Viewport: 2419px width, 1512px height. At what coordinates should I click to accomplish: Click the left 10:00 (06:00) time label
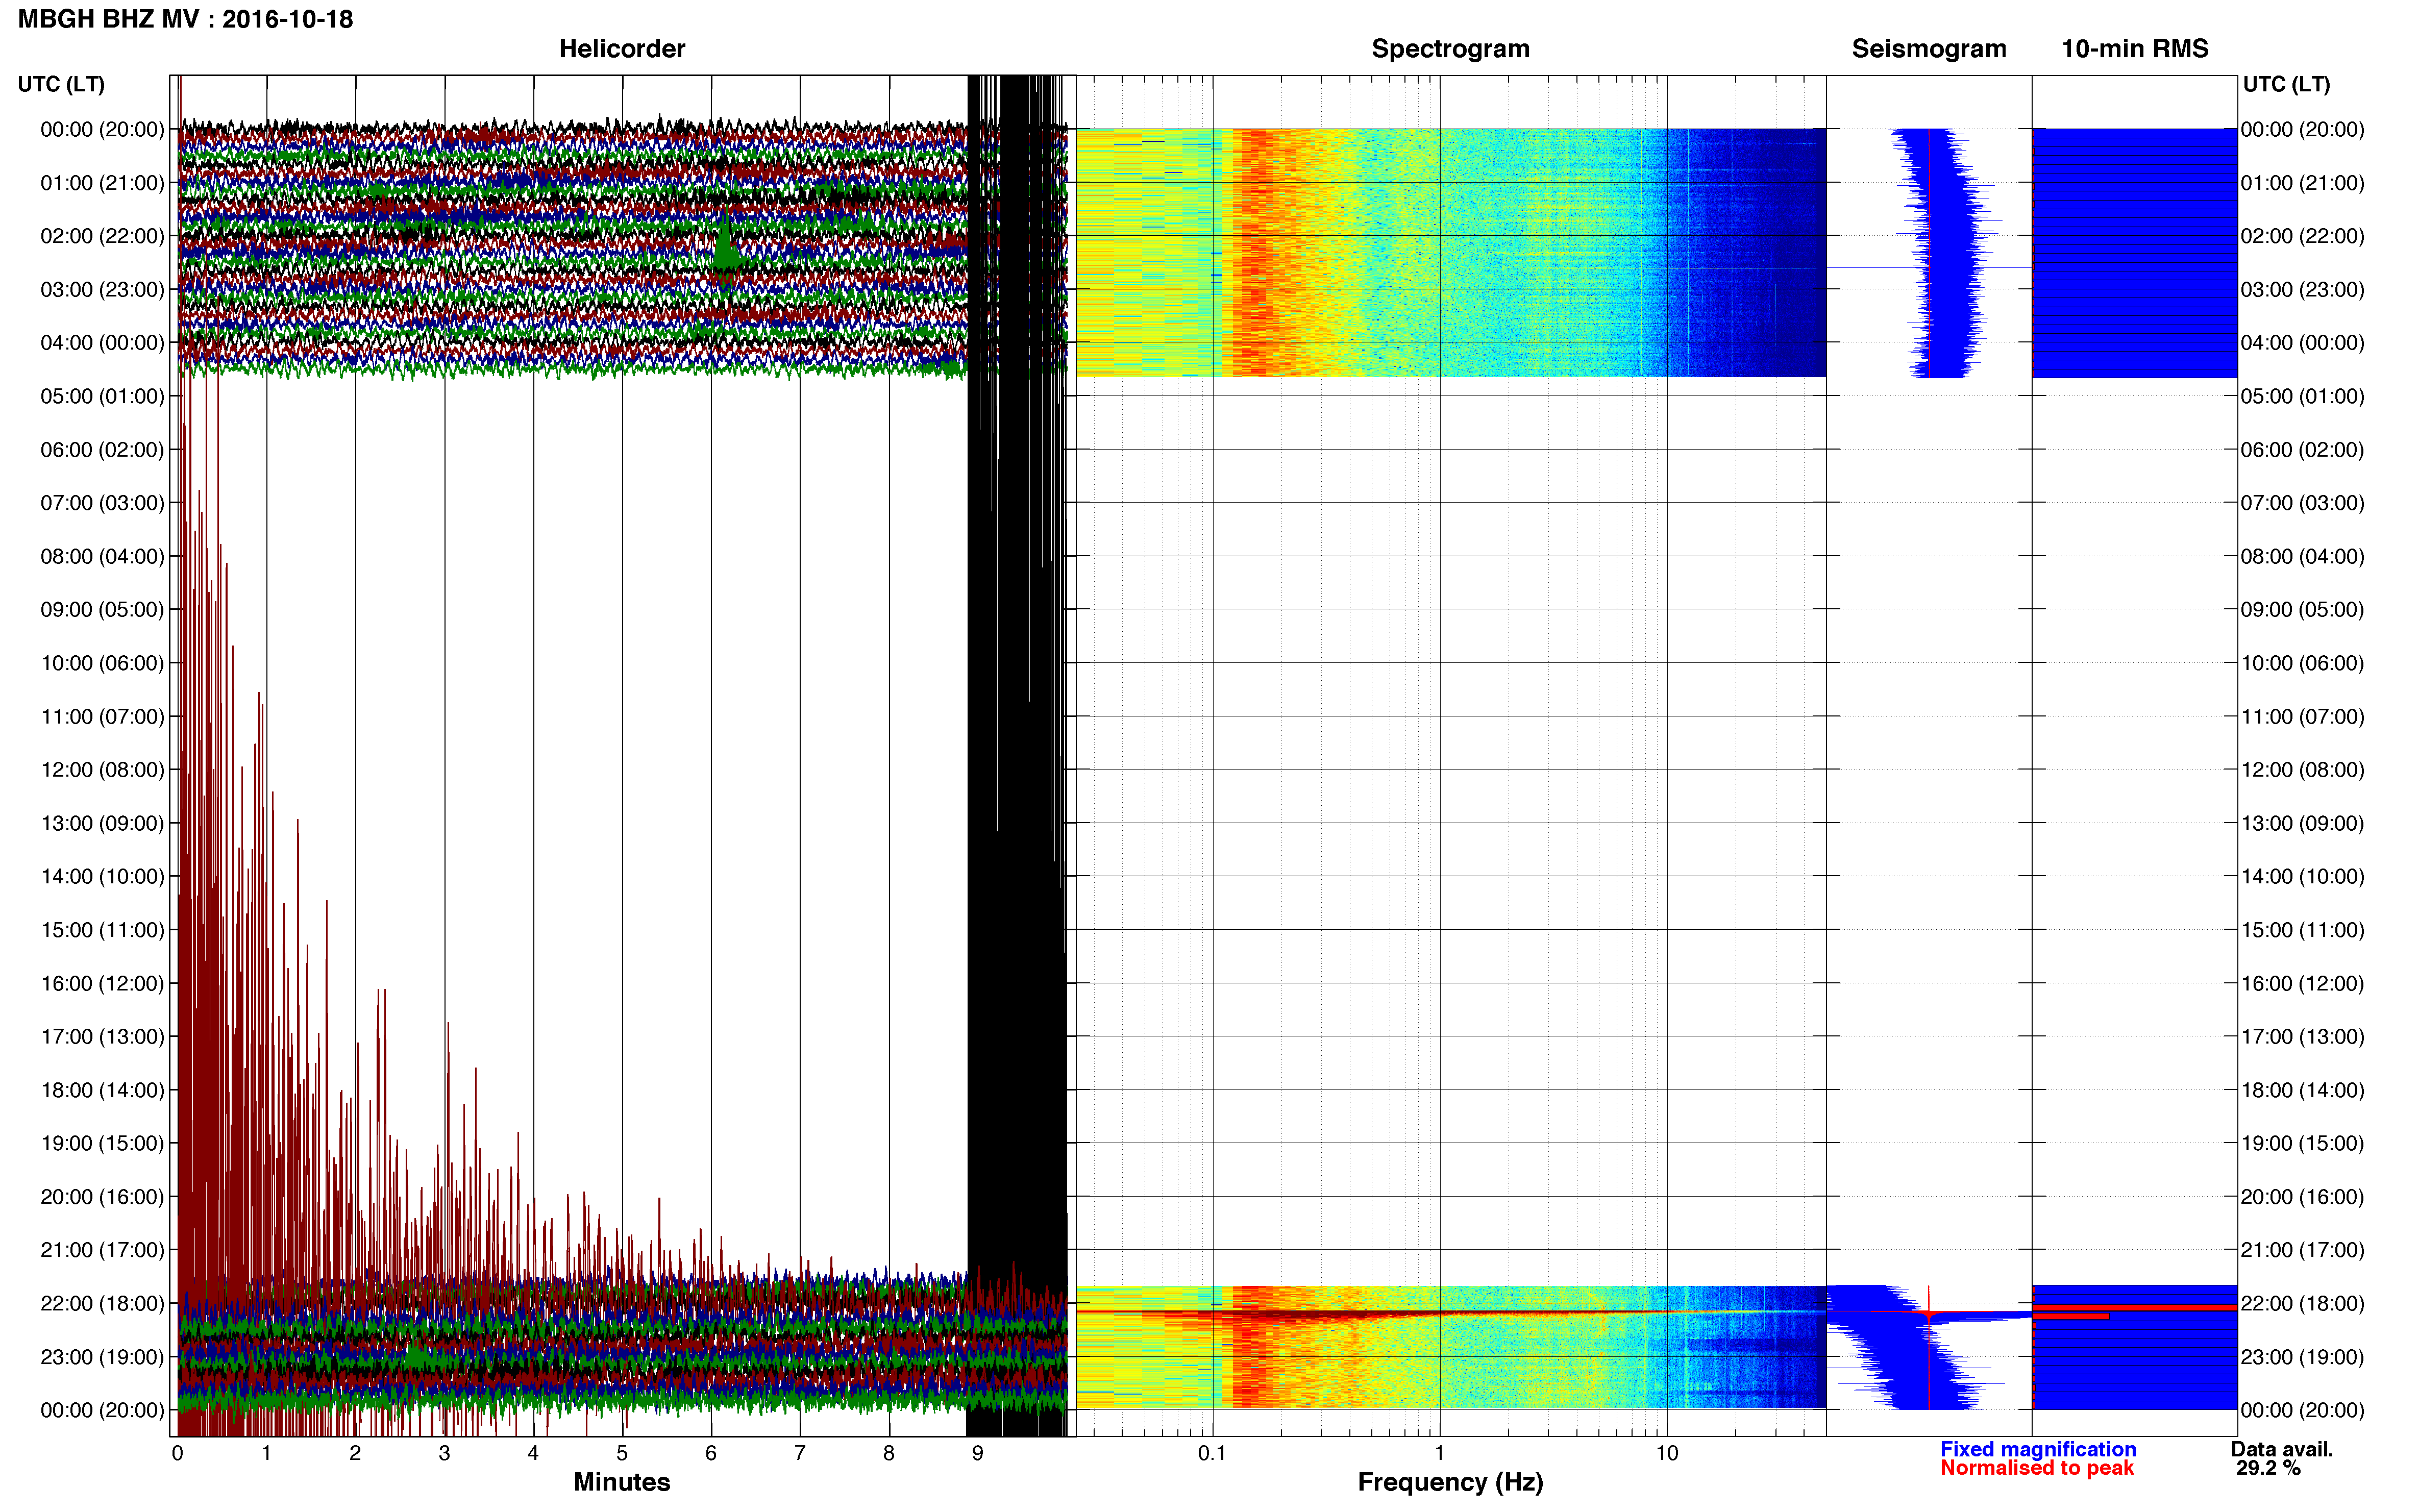click(x=102, y=663)
